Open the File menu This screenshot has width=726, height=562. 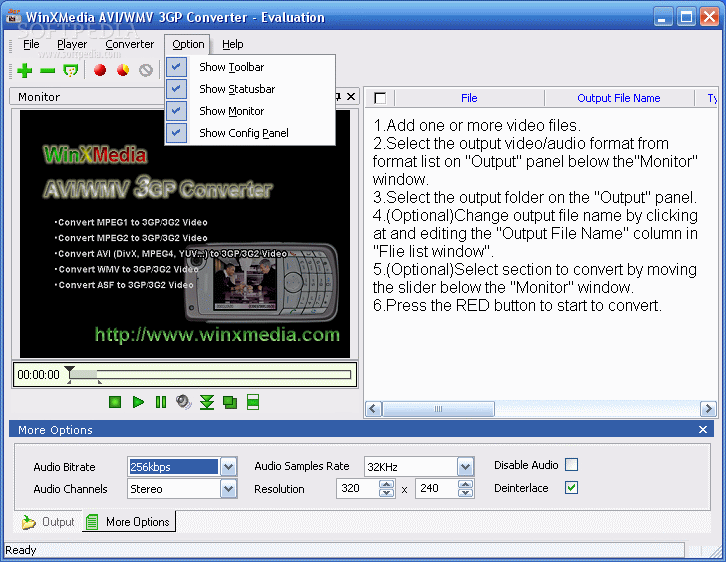point(31,44)
